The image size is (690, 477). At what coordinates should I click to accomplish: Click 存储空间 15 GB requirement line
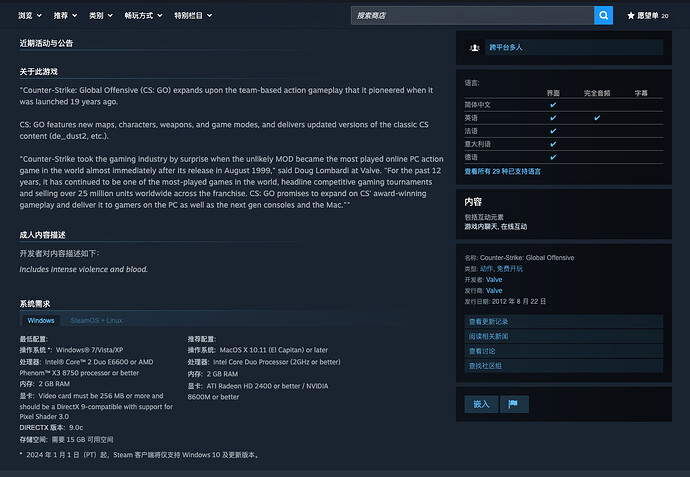coord(66,440)
